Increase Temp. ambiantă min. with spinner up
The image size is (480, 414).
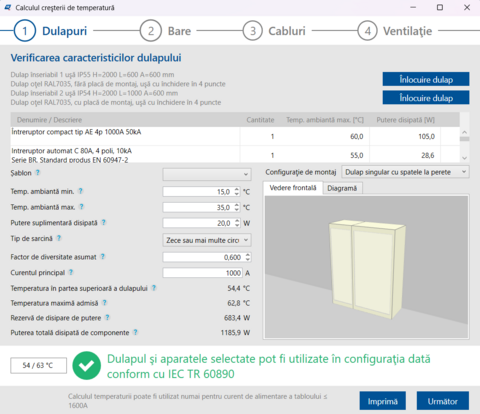click(x=237, y=189)
